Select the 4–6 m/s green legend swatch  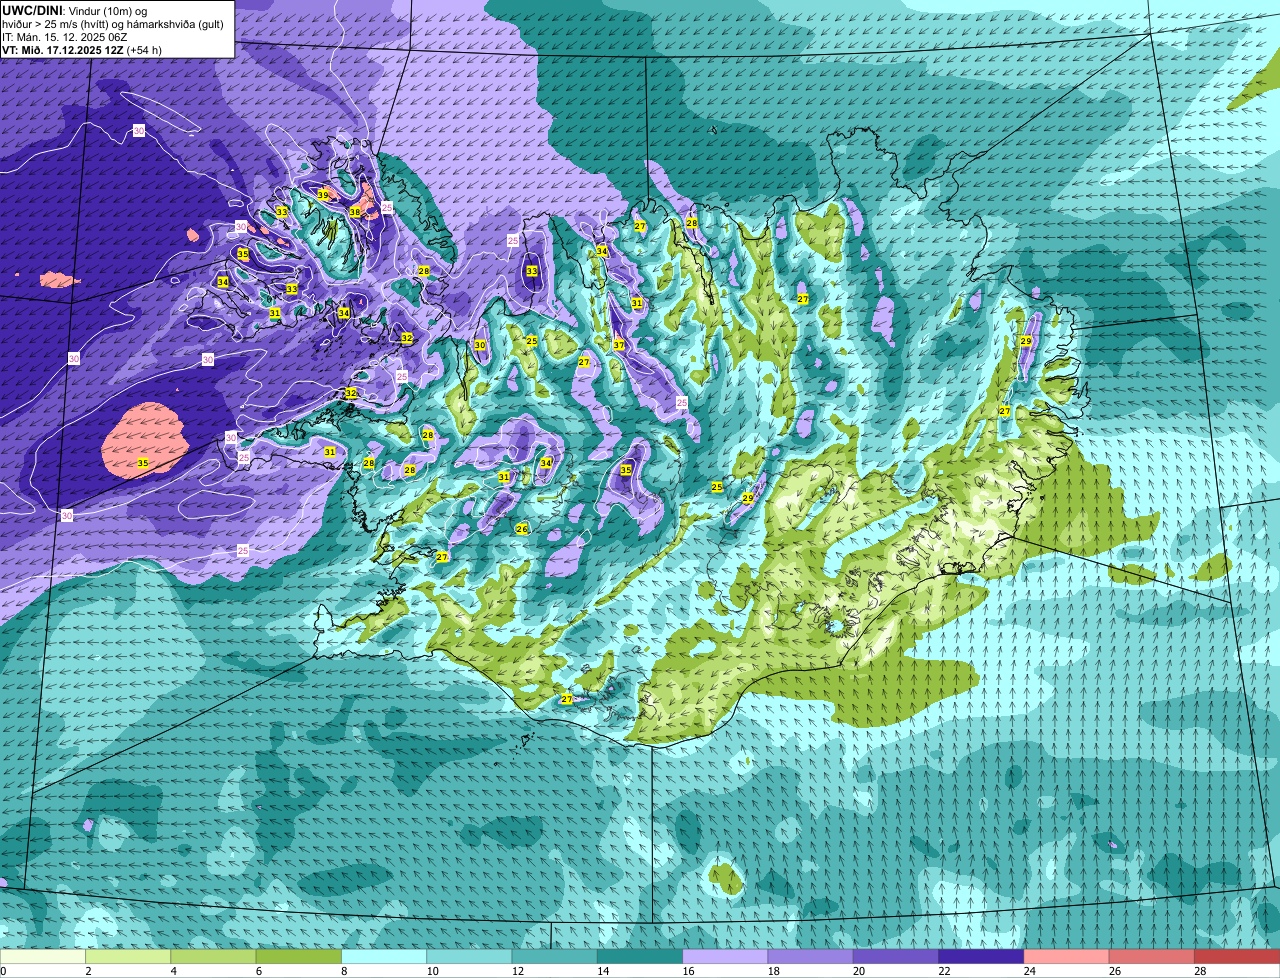213,957
